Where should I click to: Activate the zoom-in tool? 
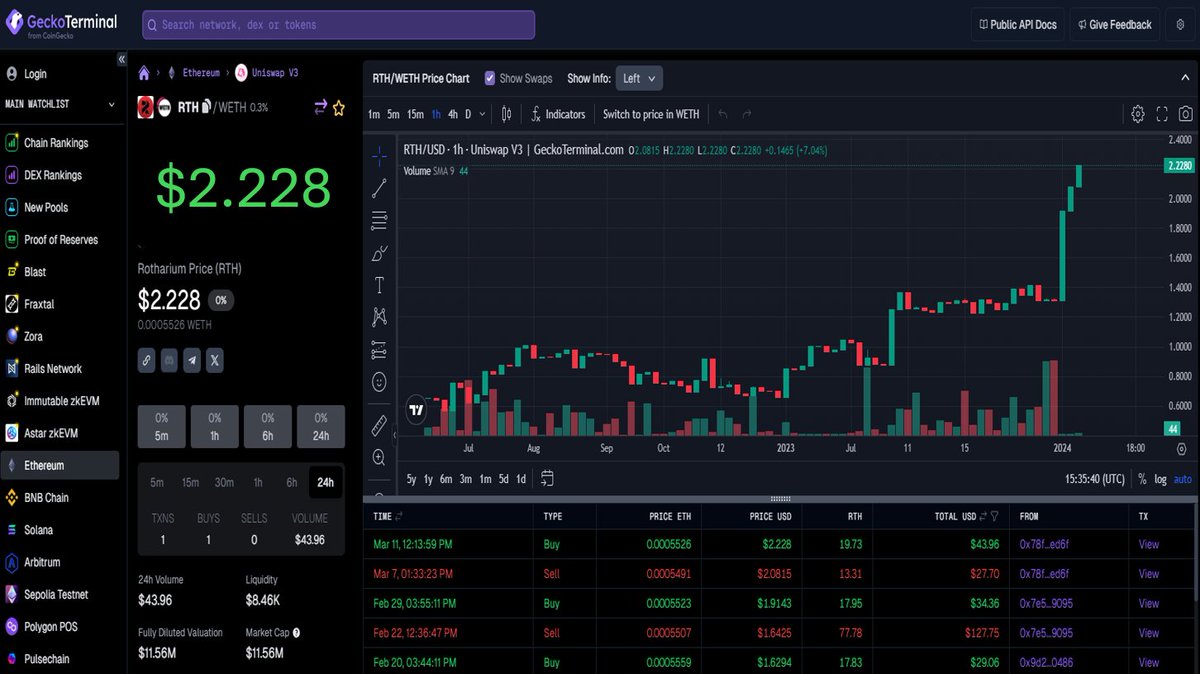380,457
